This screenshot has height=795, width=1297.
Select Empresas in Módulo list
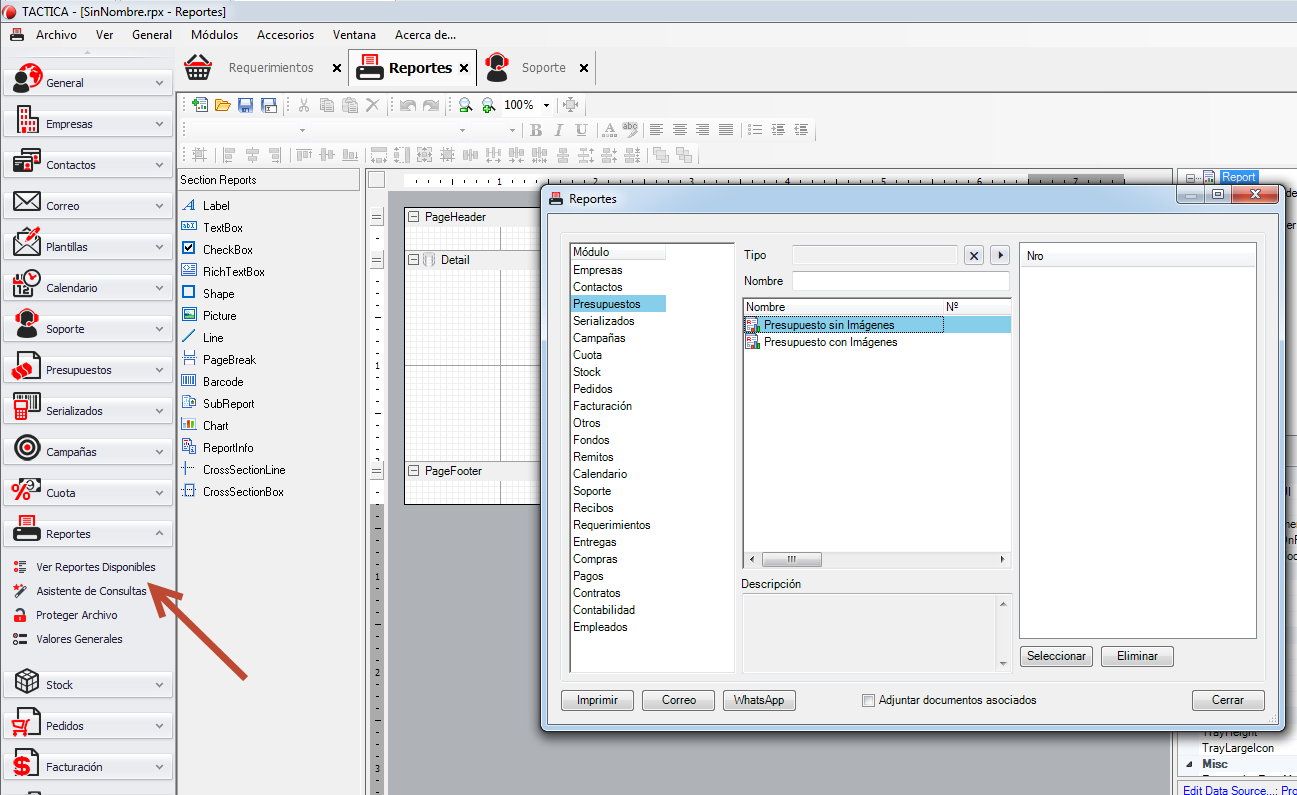tap(598, 270)
